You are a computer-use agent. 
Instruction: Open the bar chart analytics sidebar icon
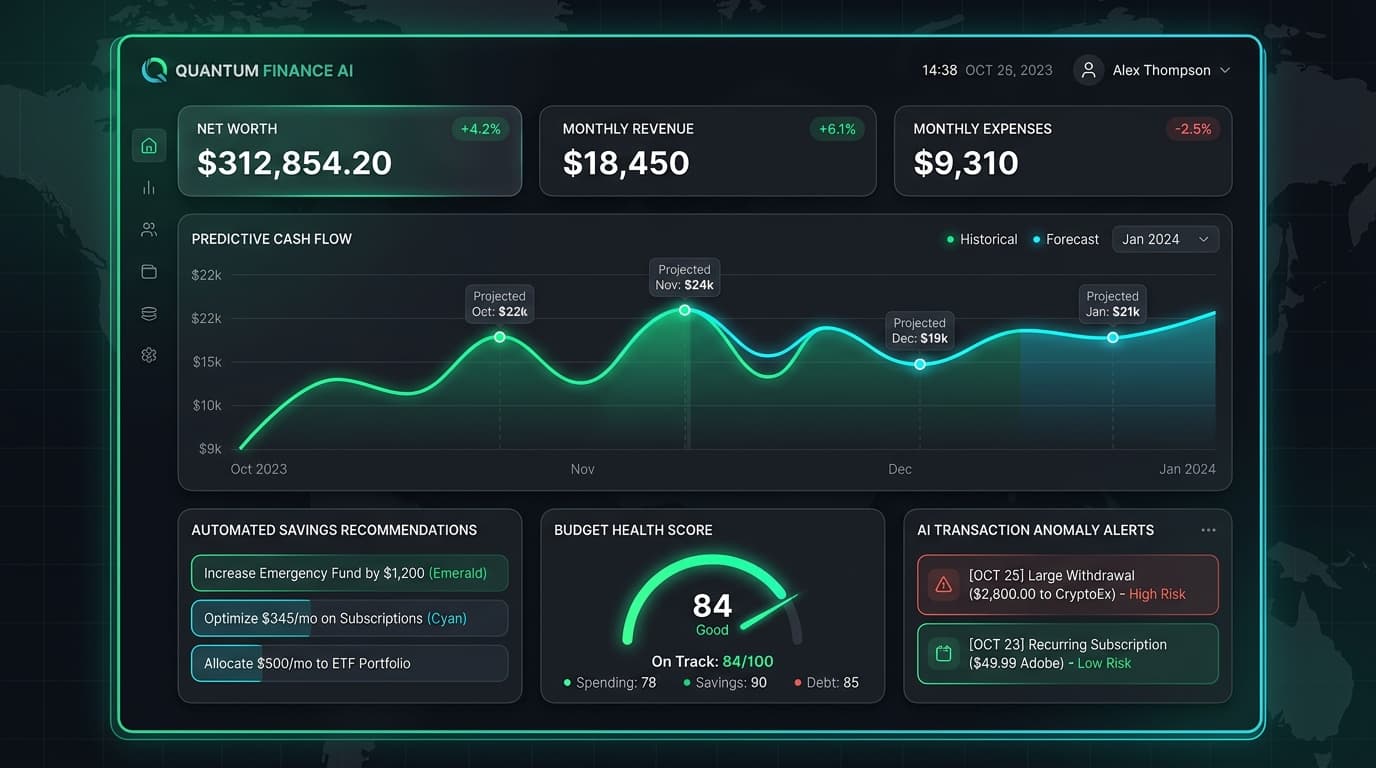pos(149,188)
